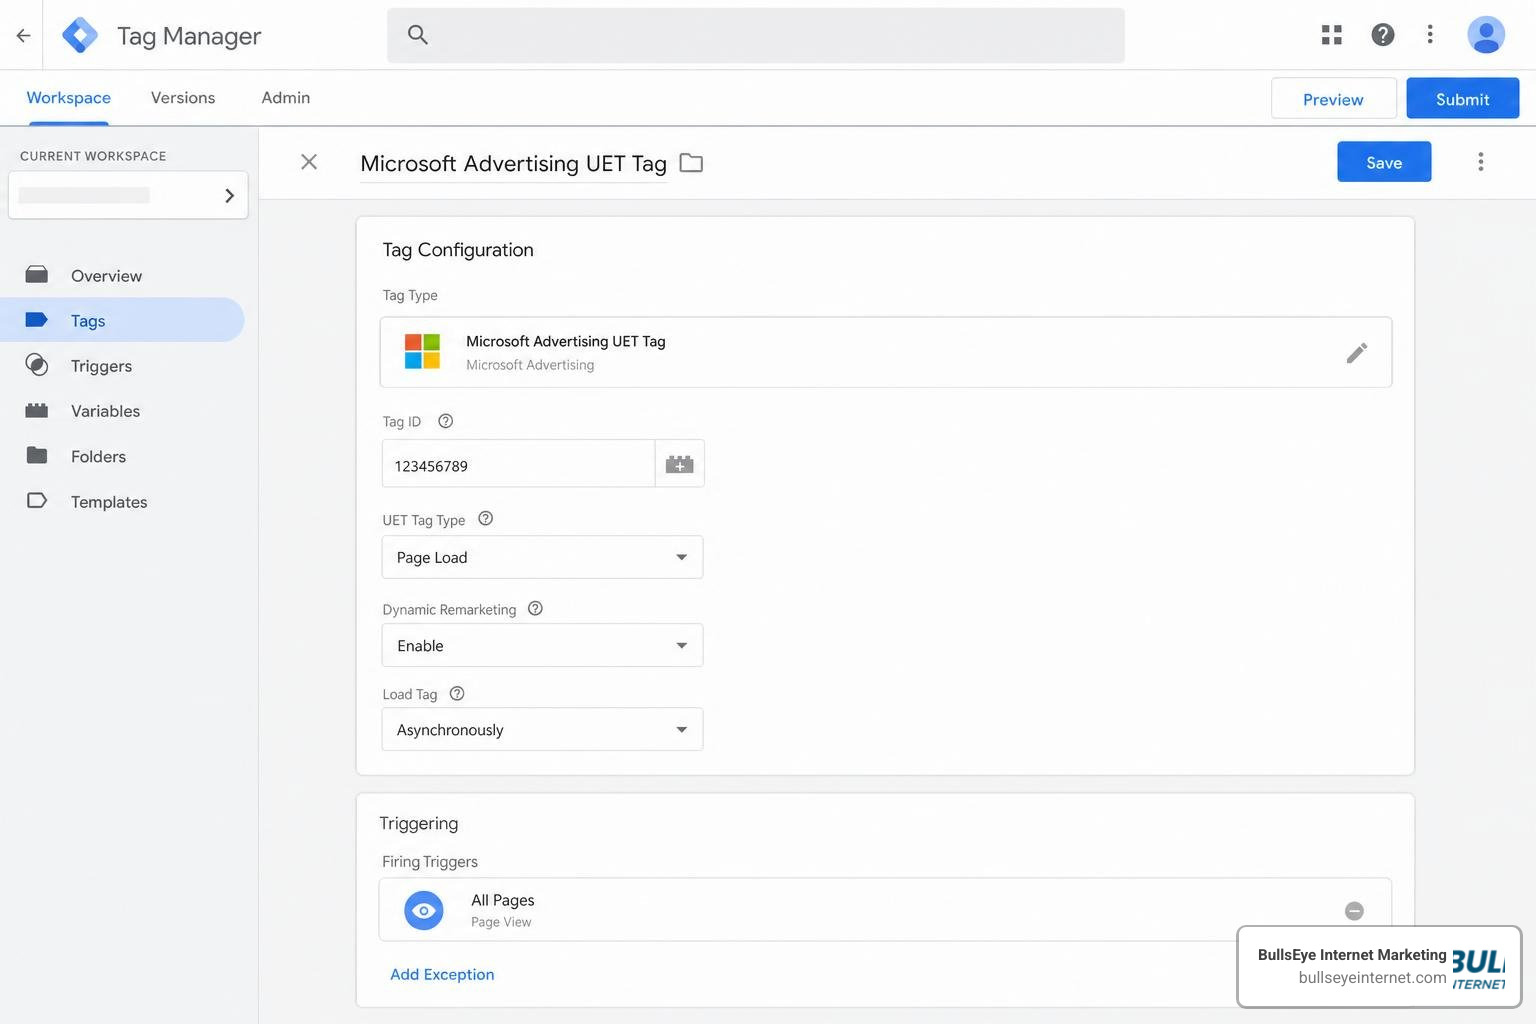Show help for UET Tag Type
This screenshot has height=1024, width=1536.
[x=486, y=519]
